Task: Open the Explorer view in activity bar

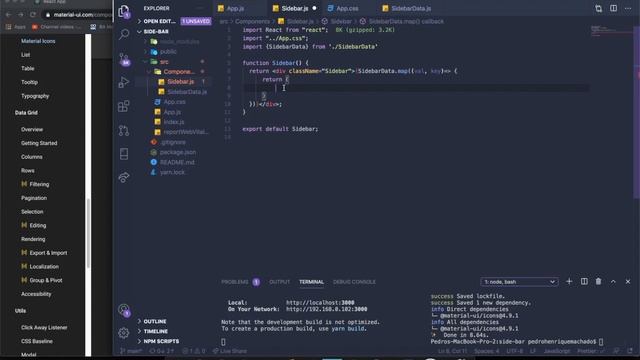Action: pyautogui.click(x=124, y=11)
